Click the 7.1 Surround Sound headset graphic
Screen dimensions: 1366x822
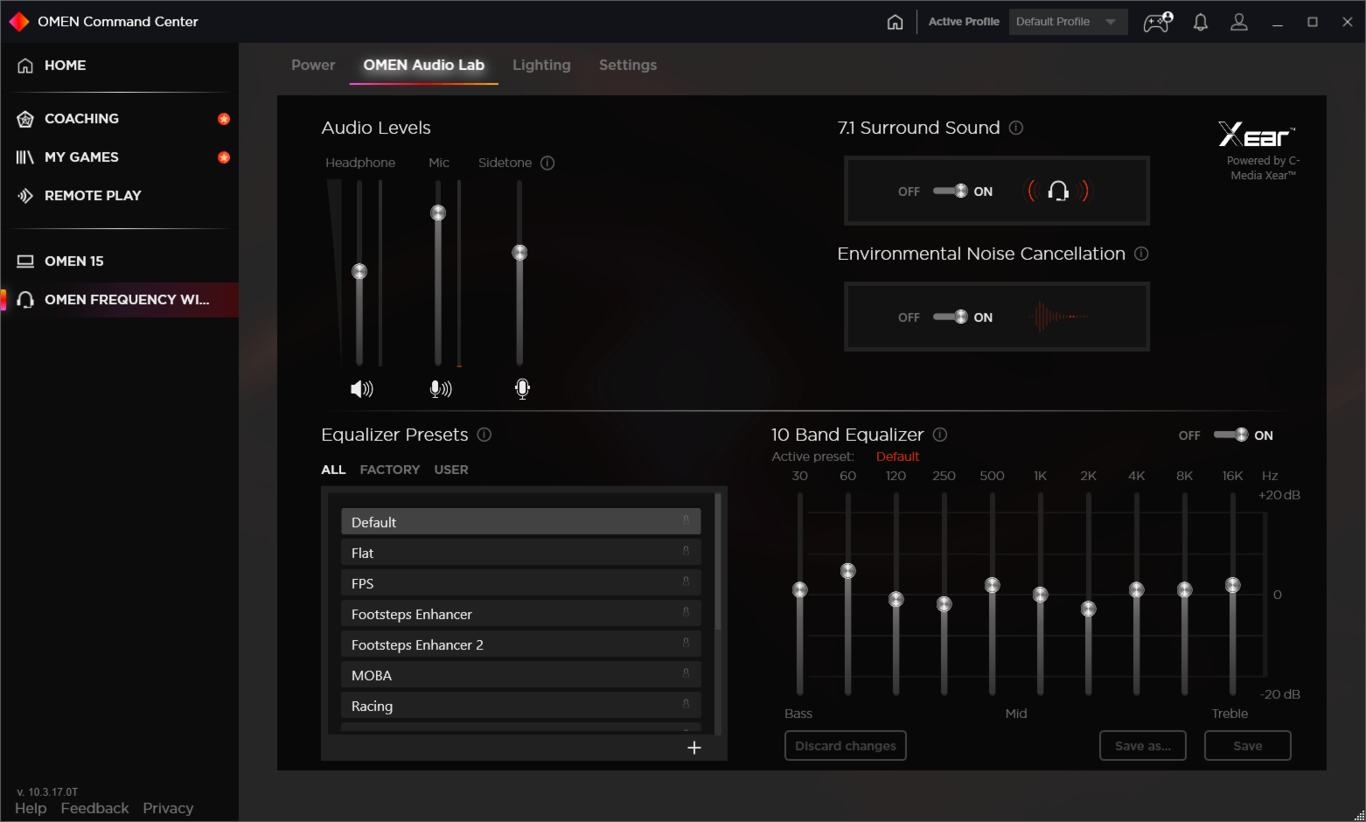(1059, 190)
